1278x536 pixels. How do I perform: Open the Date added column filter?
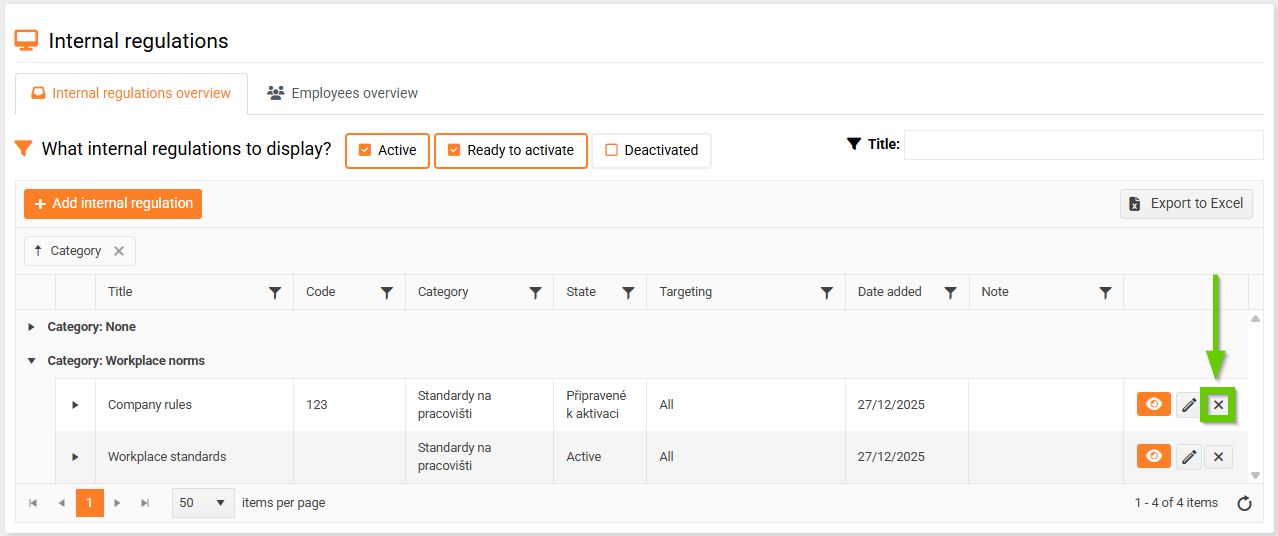coord(951,293)
